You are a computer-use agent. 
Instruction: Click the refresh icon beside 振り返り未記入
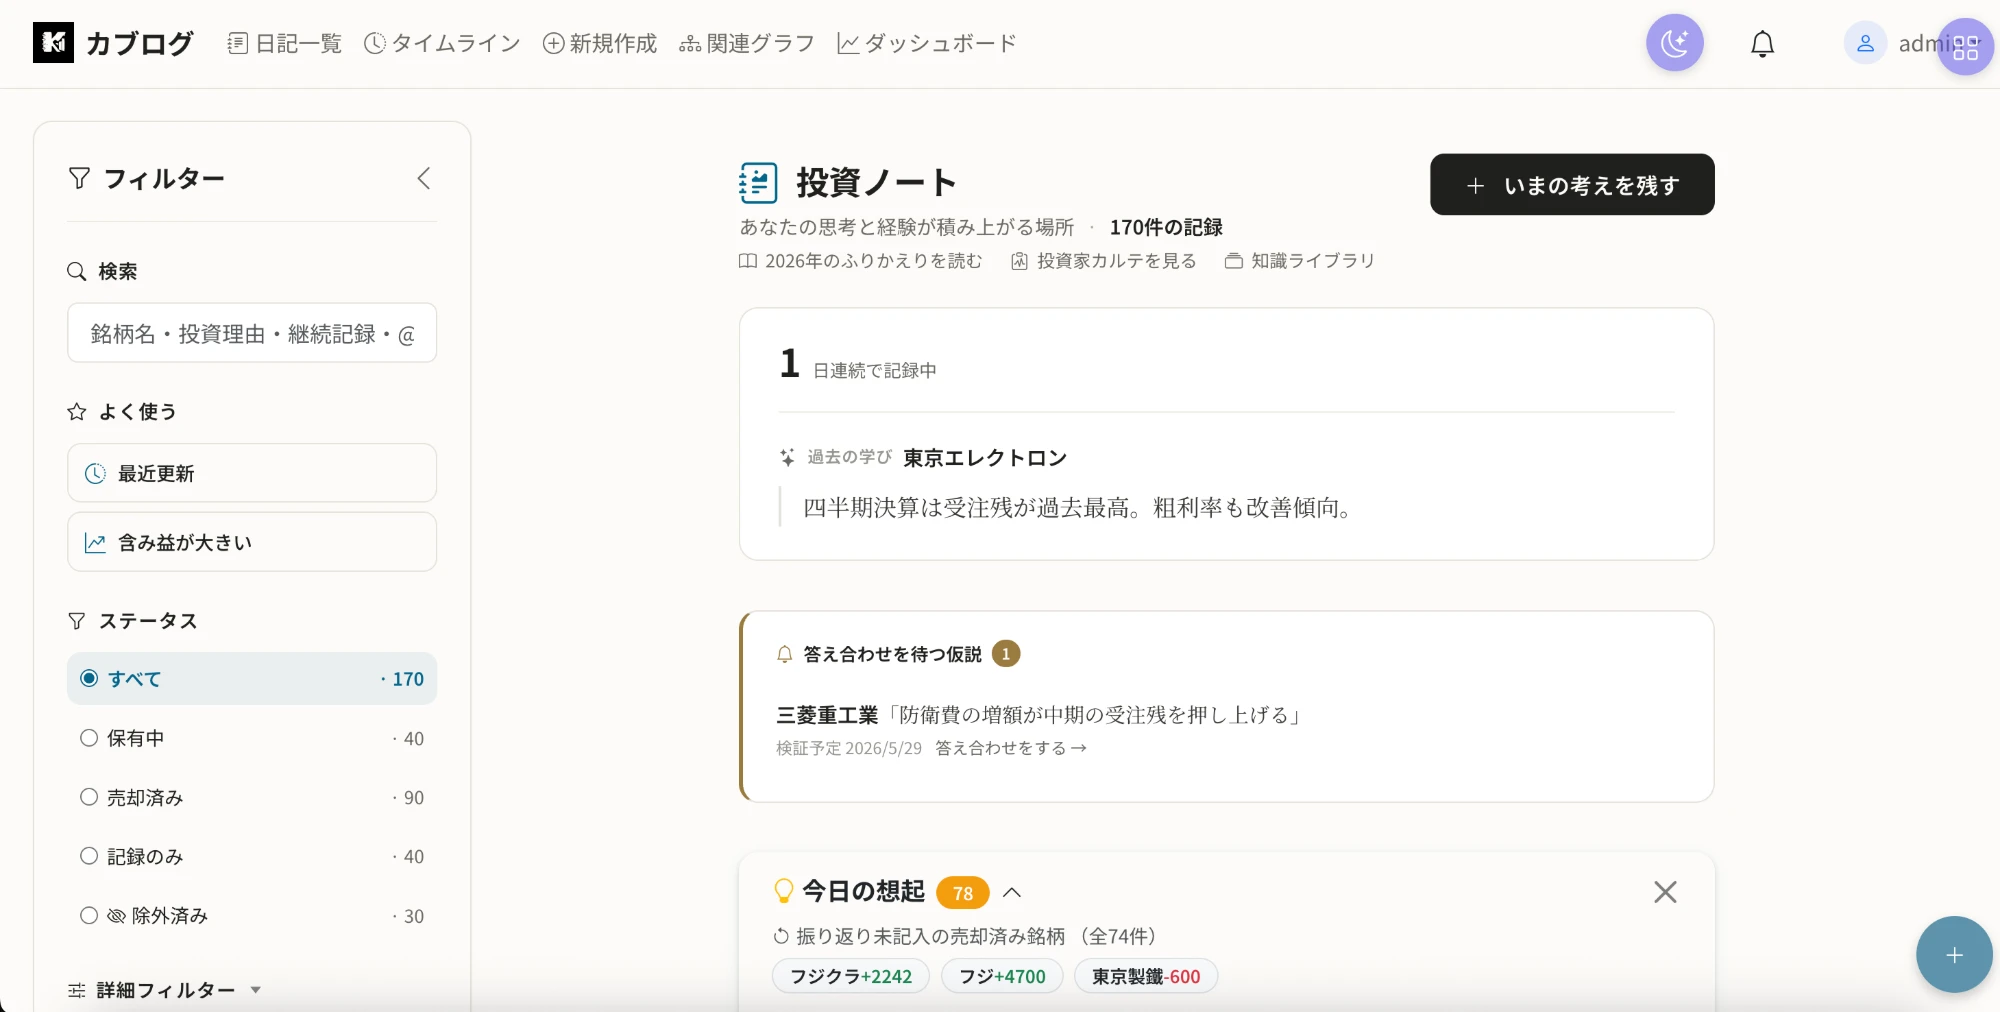tap(782, 936)
